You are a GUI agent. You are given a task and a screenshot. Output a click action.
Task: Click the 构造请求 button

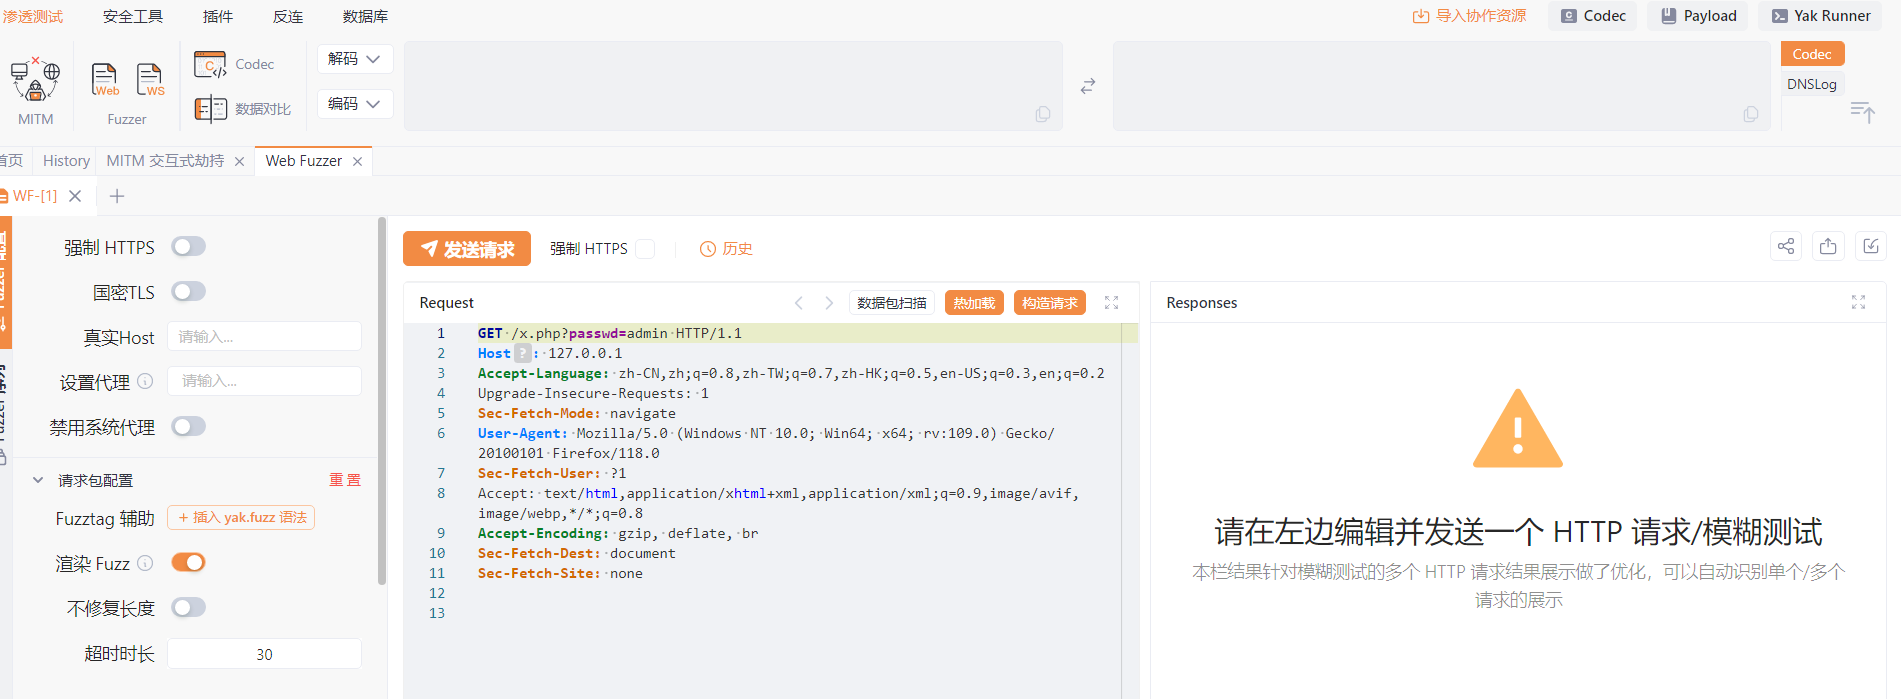click(x=1050, y=303)
